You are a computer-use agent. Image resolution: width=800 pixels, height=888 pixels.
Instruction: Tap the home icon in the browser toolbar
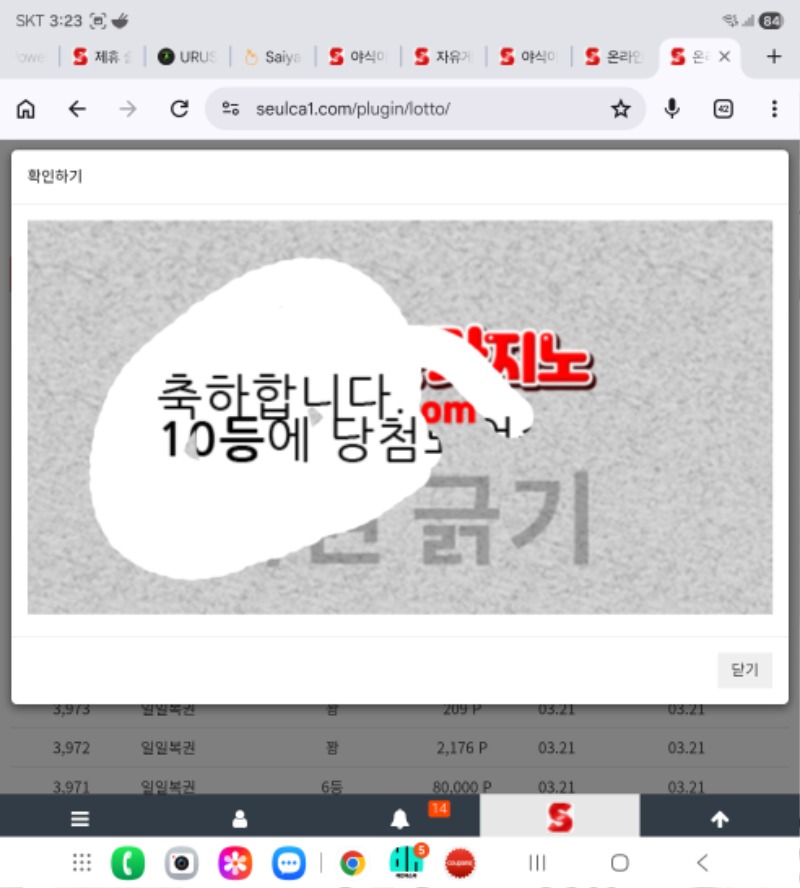(x=25, y=110)
